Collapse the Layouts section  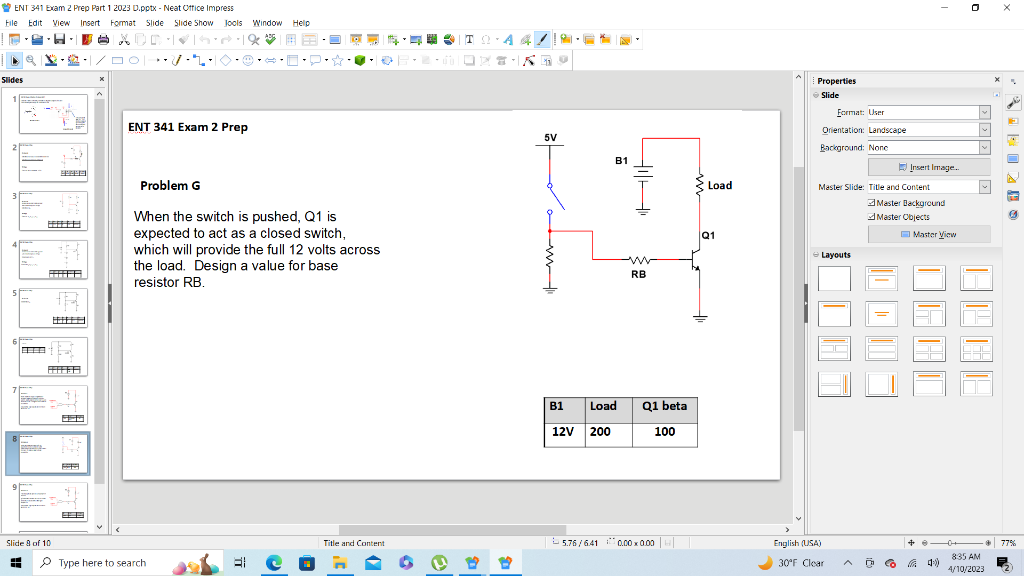tap(816, 255)
